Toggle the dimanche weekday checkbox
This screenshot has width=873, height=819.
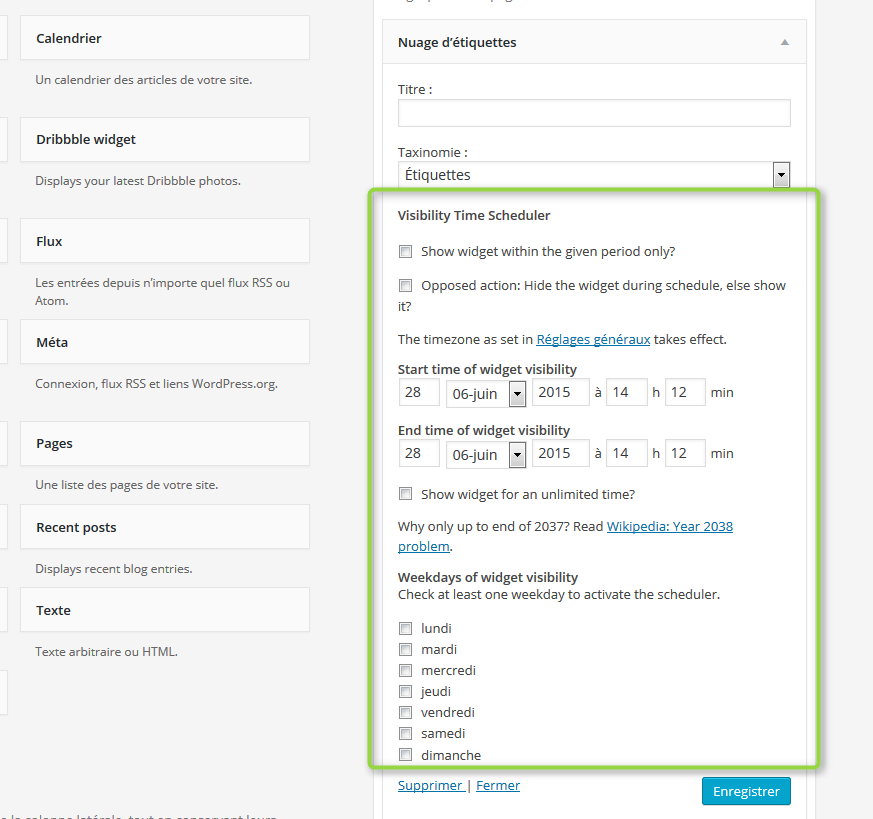click(405, 755)
